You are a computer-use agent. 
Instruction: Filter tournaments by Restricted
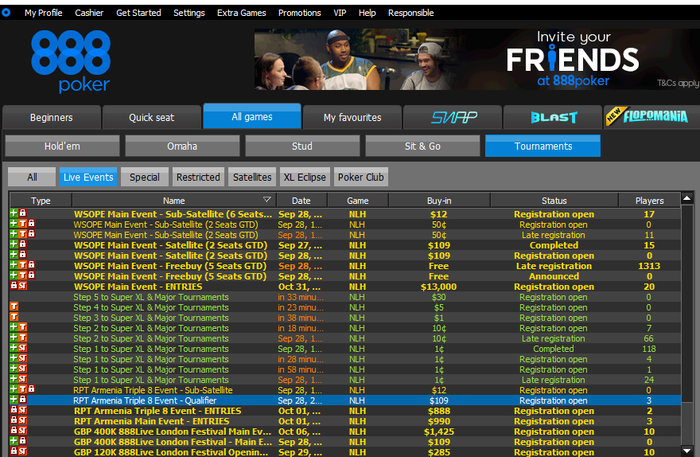click(198, 177)
